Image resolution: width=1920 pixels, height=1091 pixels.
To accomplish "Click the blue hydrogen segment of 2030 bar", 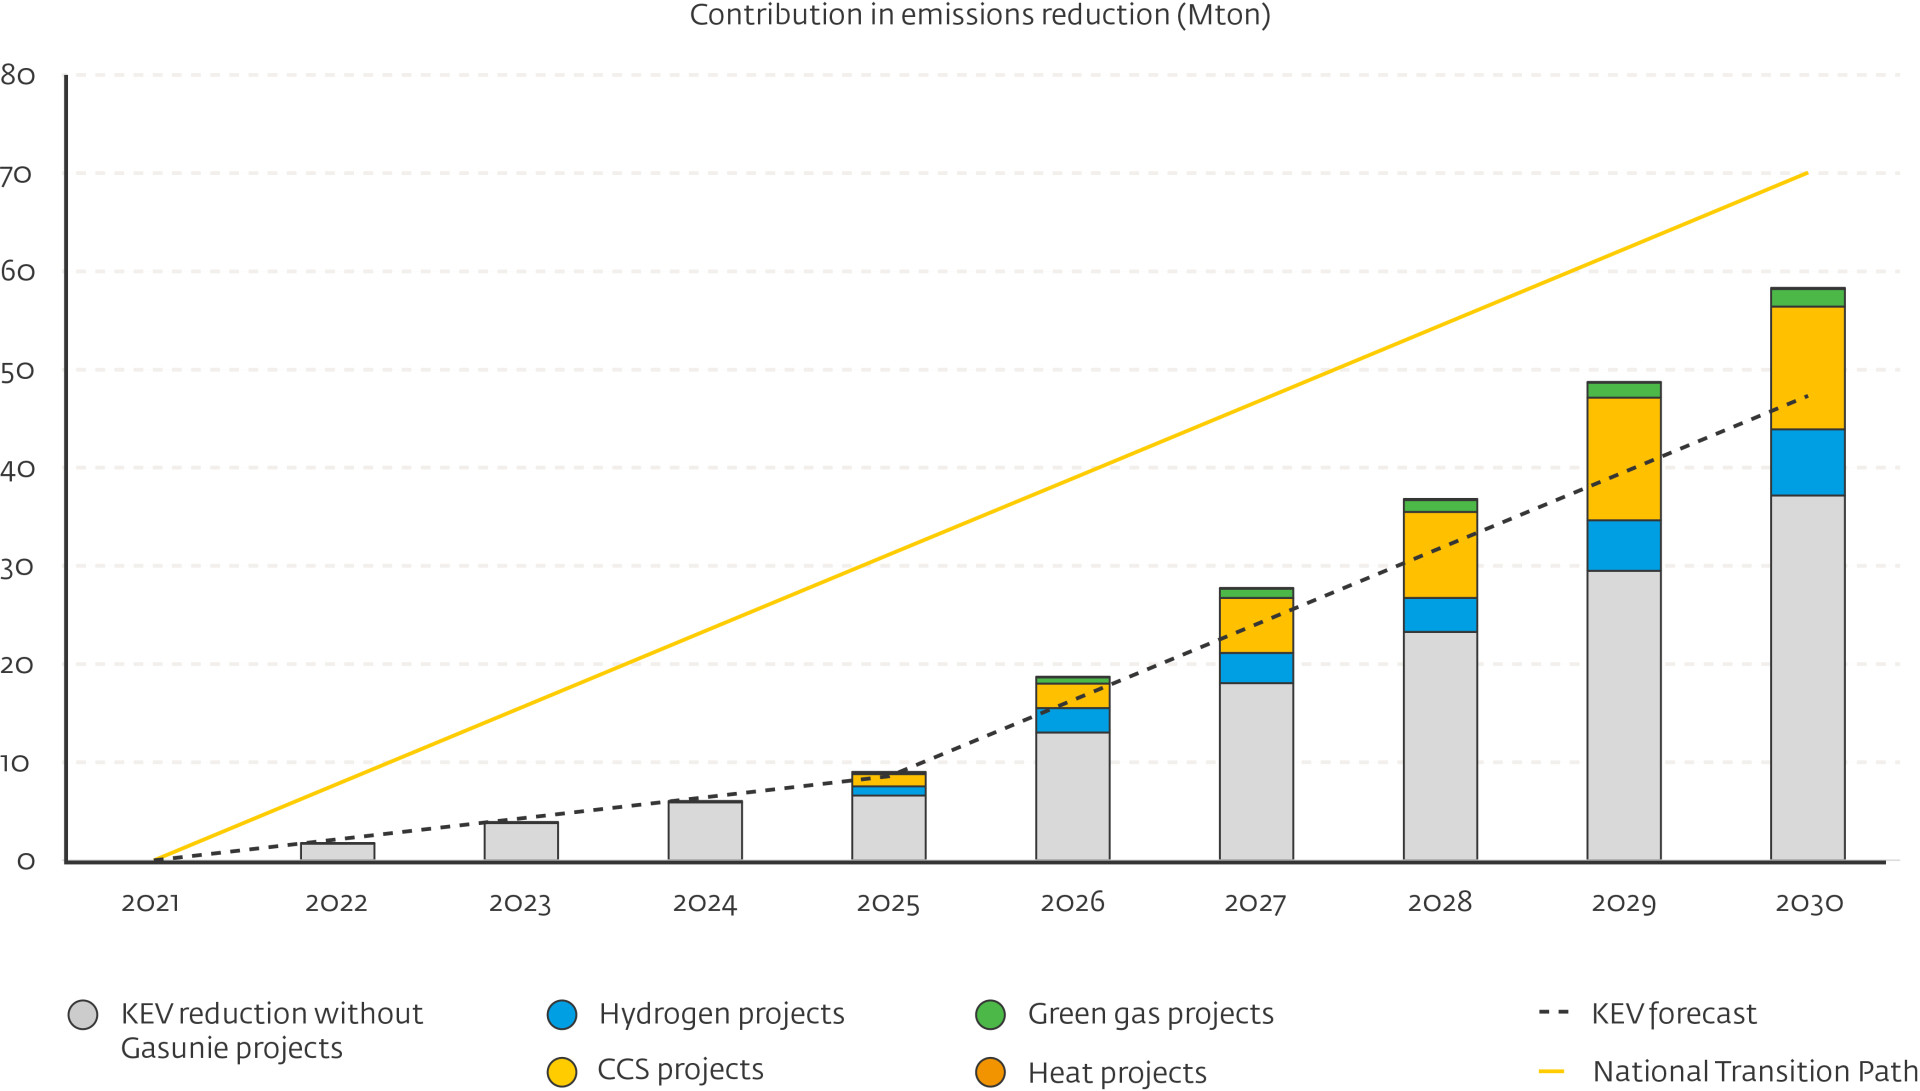I will (1808, 462).
